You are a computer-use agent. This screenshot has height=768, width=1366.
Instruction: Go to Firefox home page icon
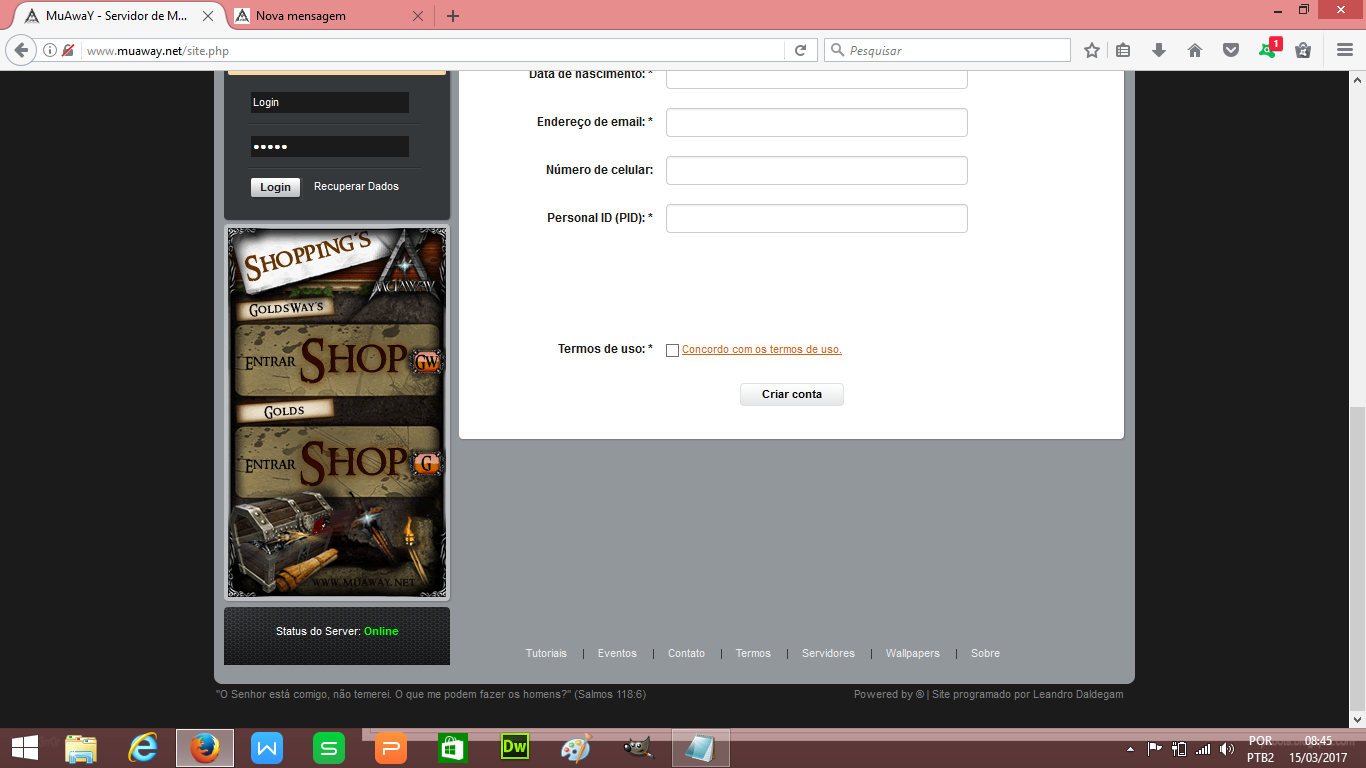(x=1195, y=50)
